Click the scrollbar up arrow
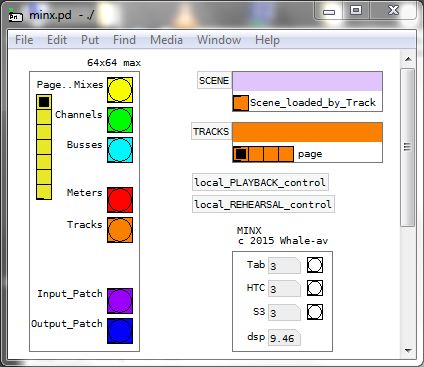This screenshot has height=367, width=424. pyautogui.click(x=408, y=59)
